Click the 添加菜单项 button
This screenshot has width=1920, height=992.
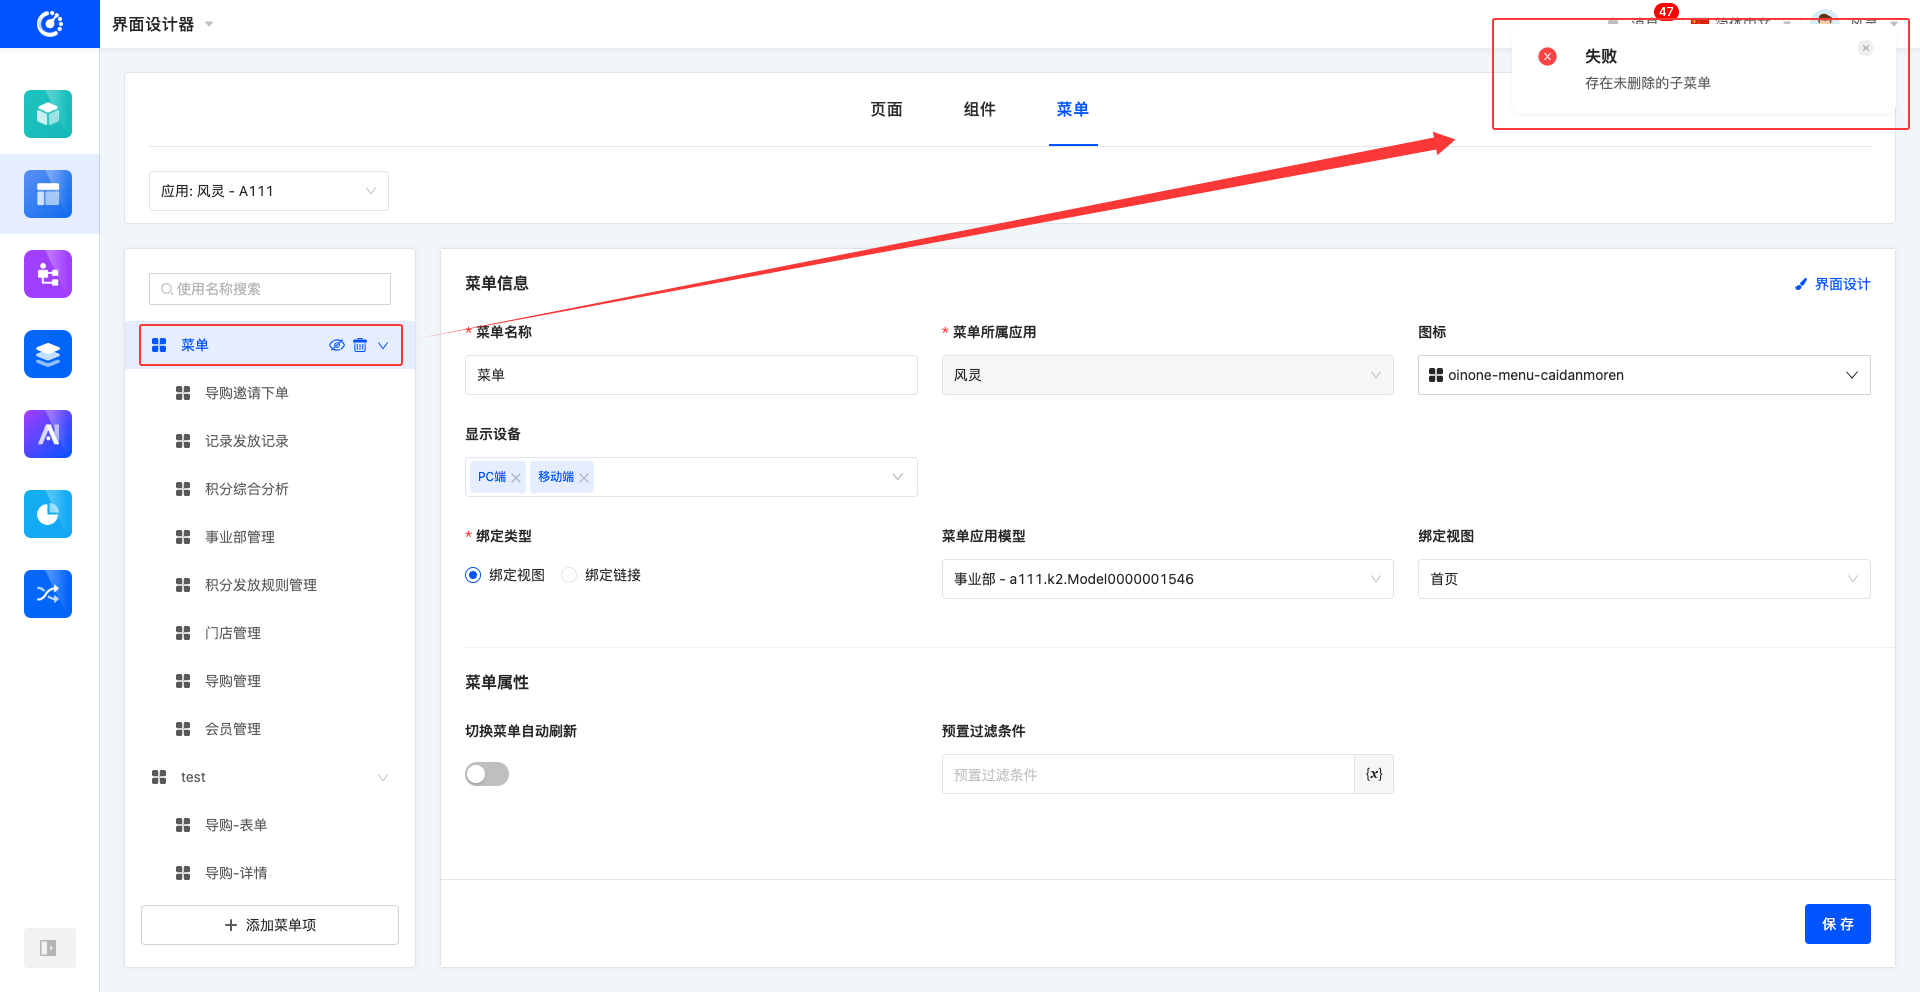[270, 925]
